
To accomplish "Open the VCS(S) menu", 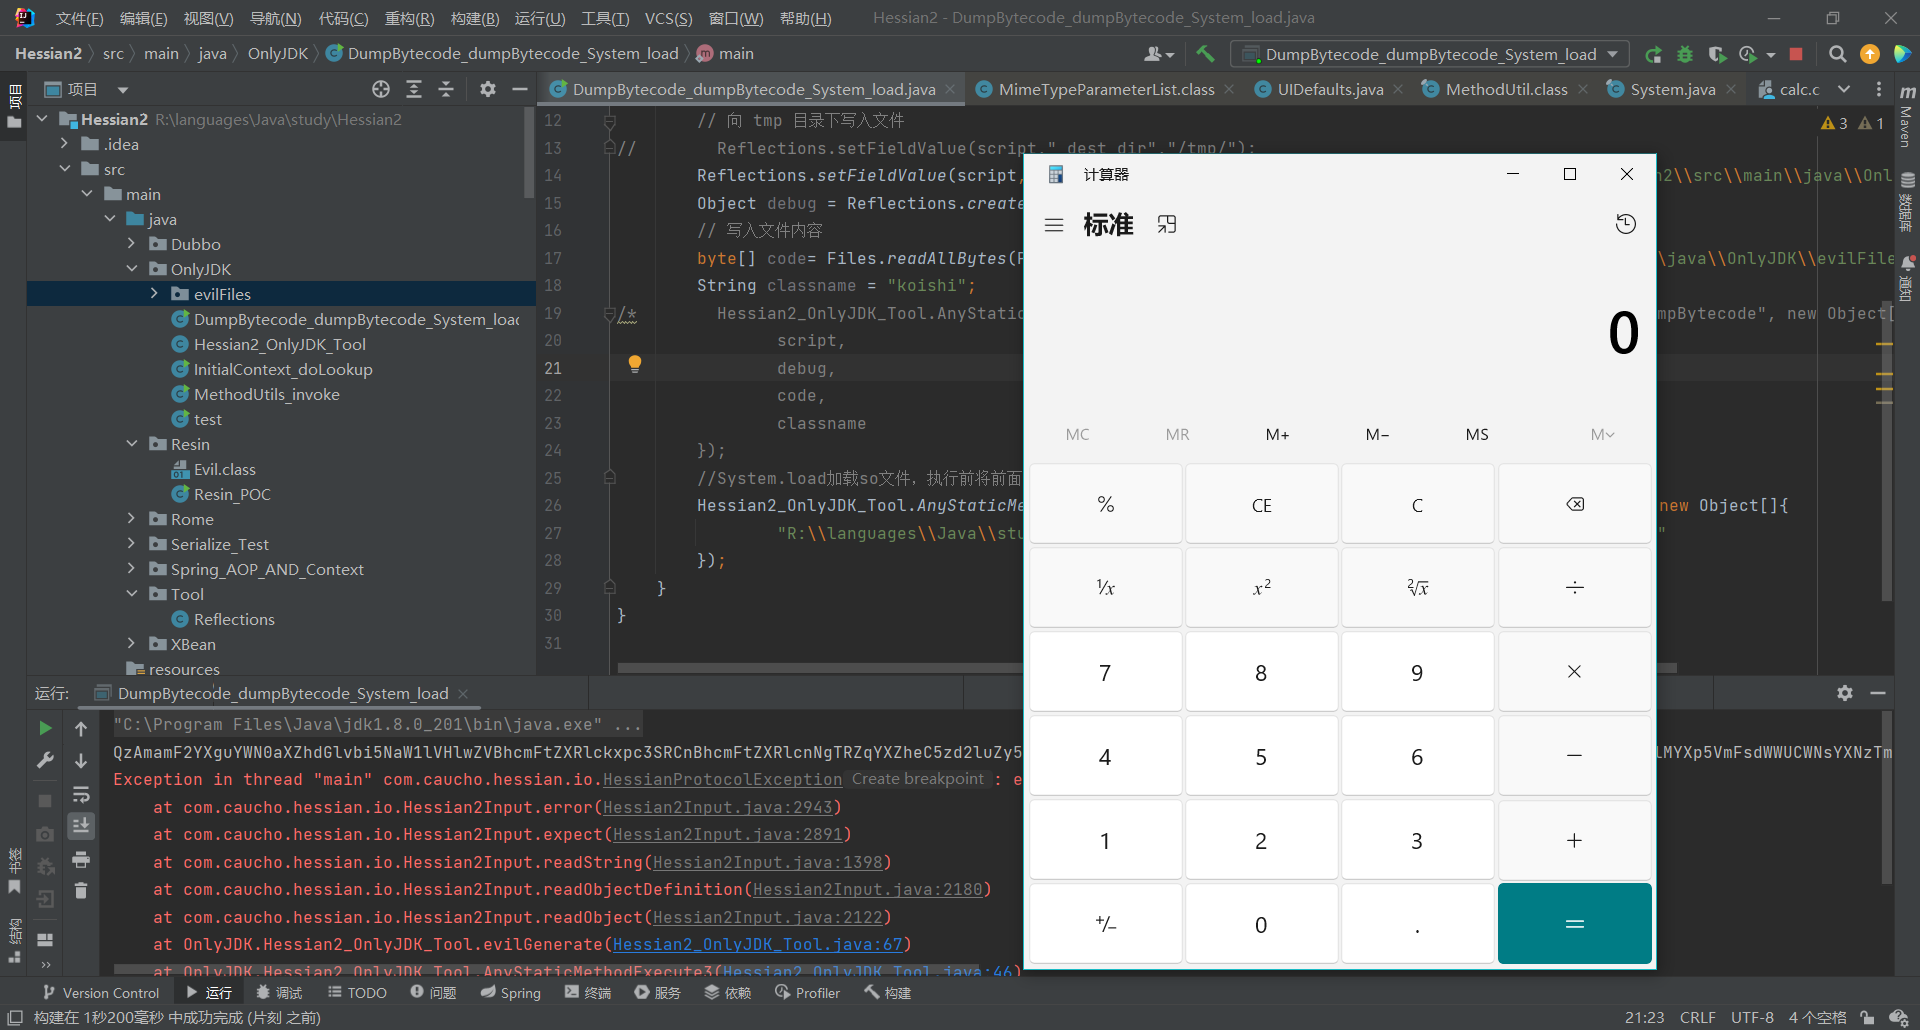I will coord(668,18).
